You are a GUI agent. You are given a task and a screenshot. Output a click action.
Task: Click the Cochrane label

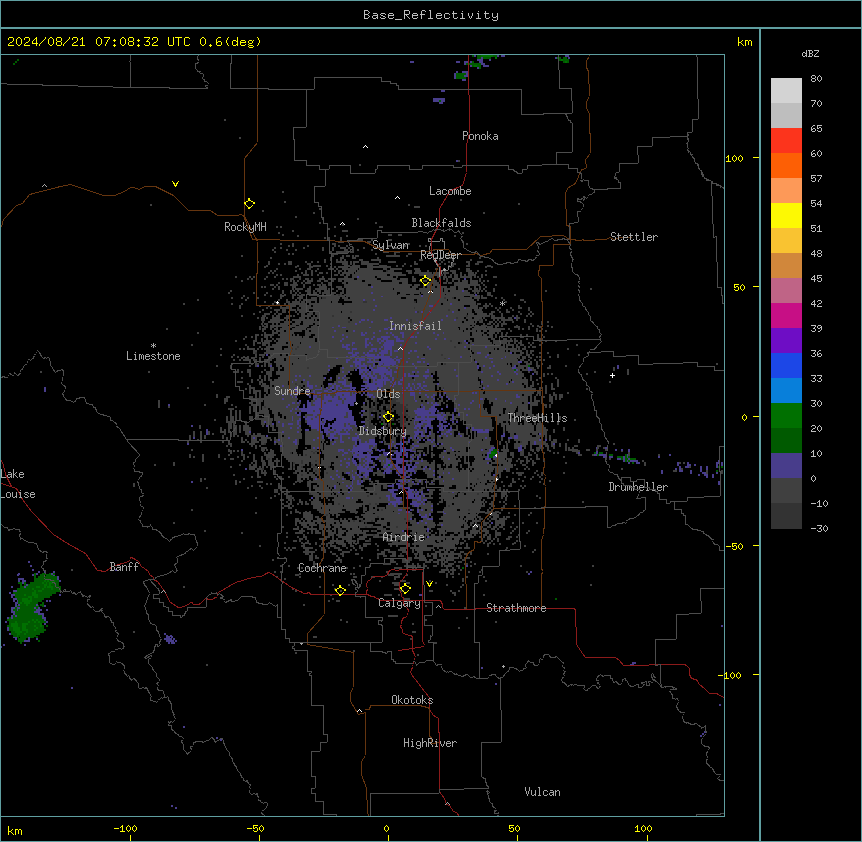coord(322,568)
